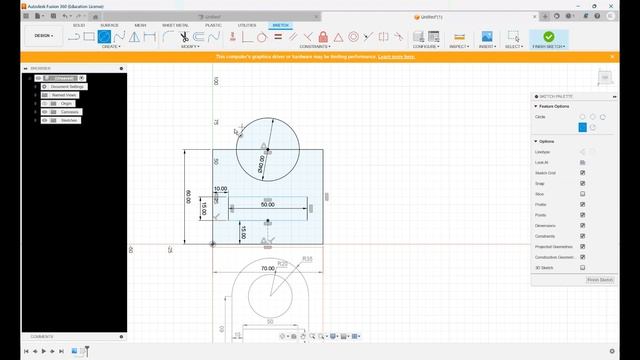Click the Look At icon in palette
The image size is (640, 360).
[x=582, y=162]
